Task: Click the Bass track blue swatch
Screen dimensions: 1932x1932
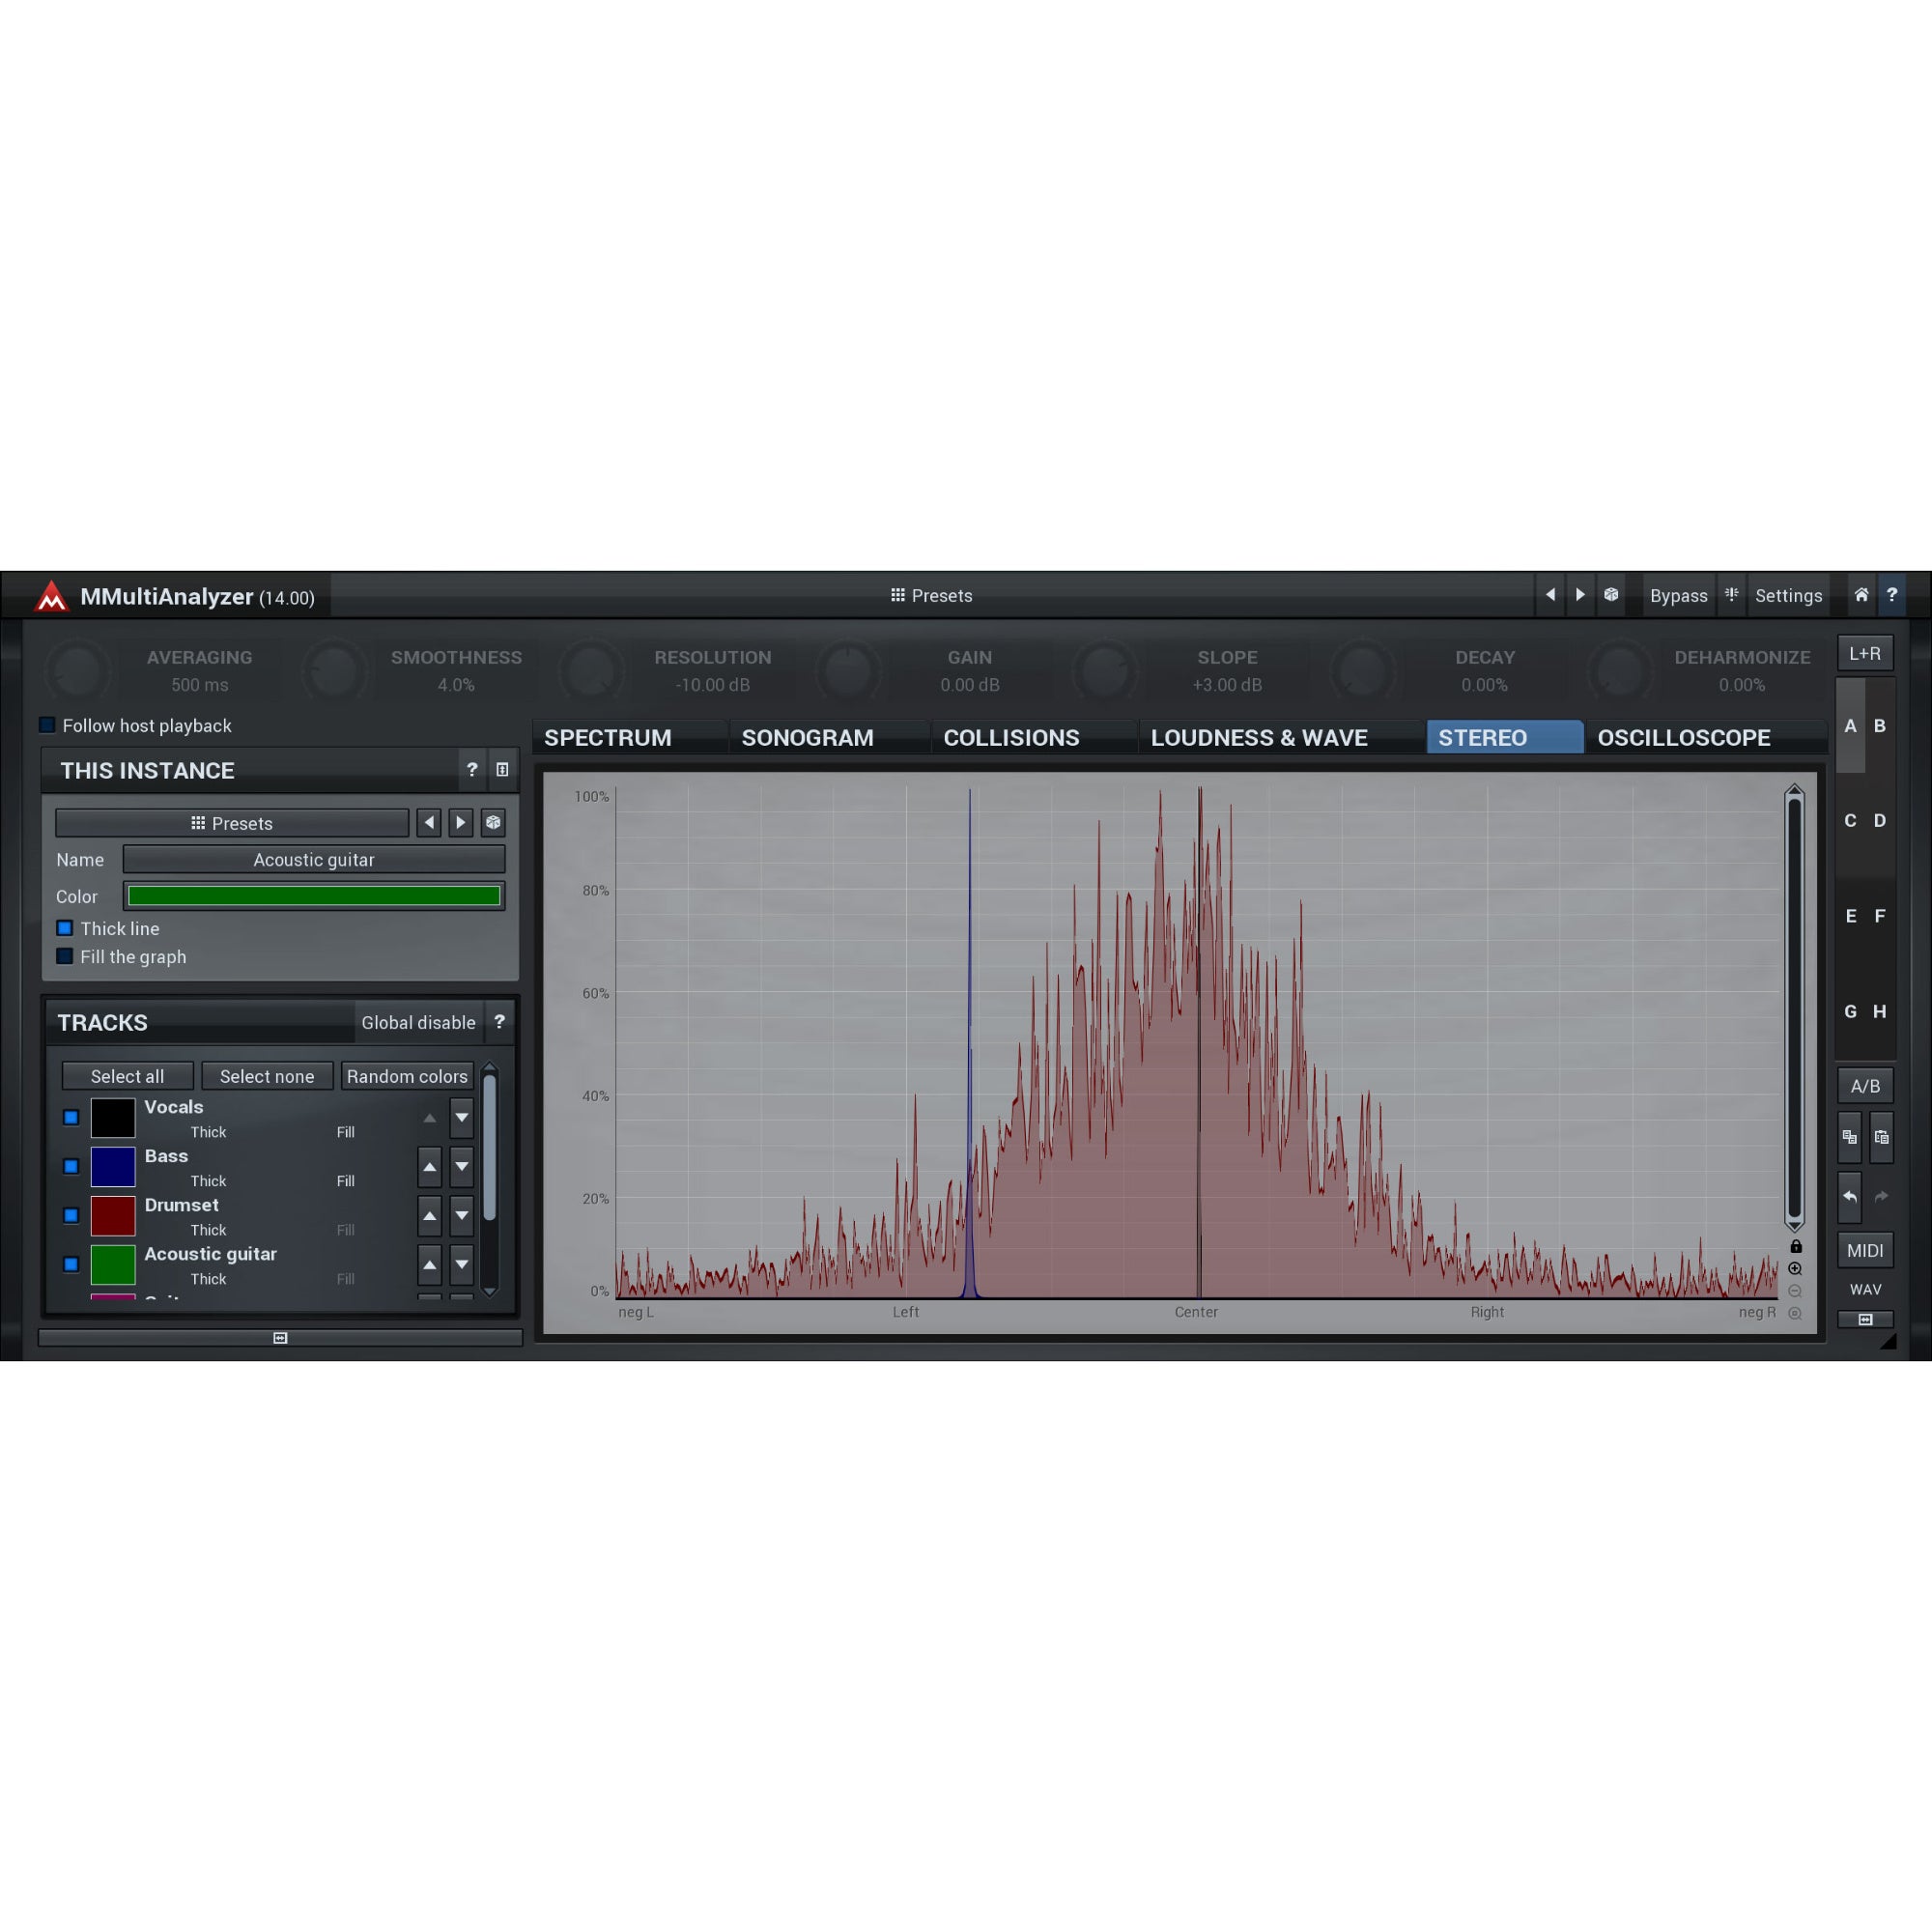Action: pyautogui.click(x=113, y=1166)
